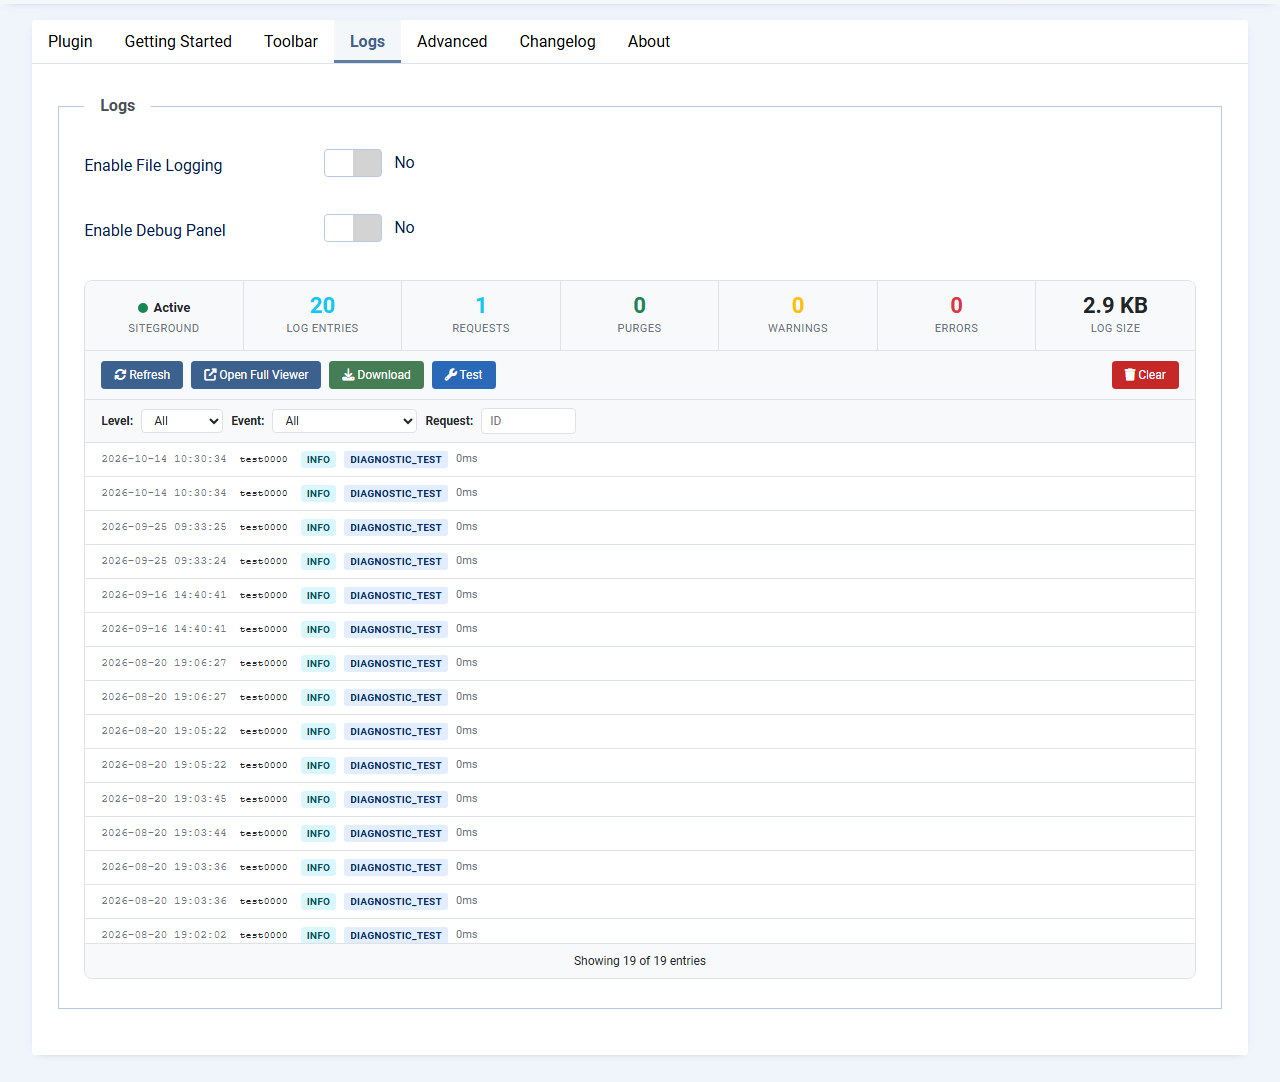Toggle the Enable File Logging switch

click(353, 163)
